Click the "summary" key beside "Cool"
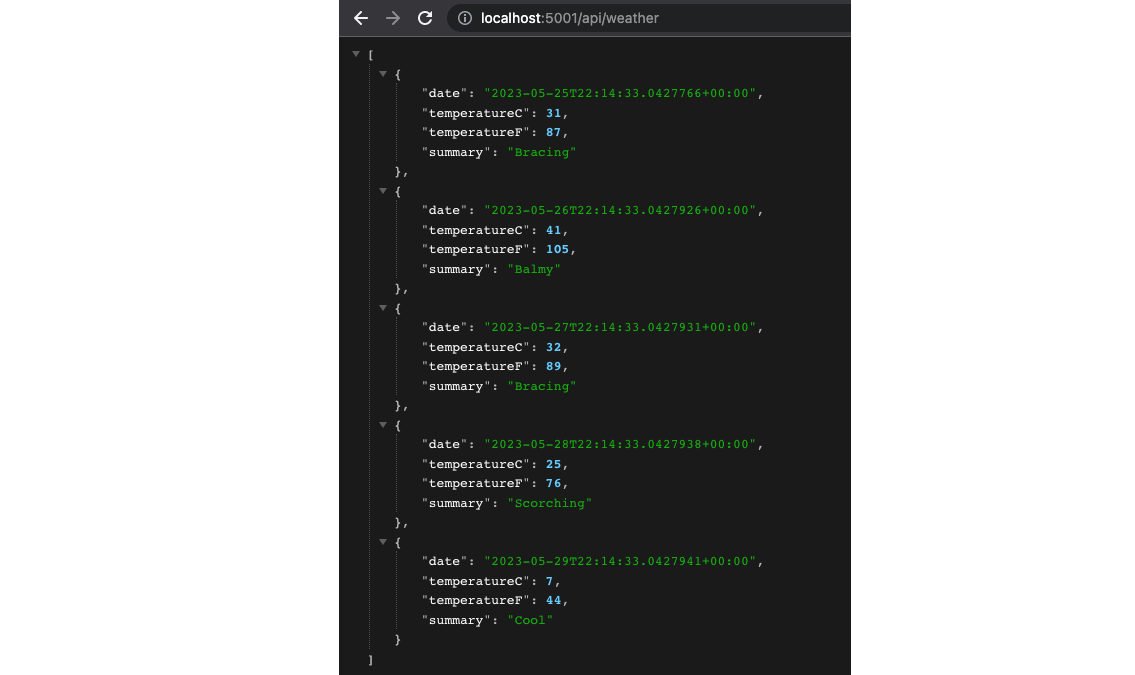This screenshot has width=1135, height=675. coord(456,620)
